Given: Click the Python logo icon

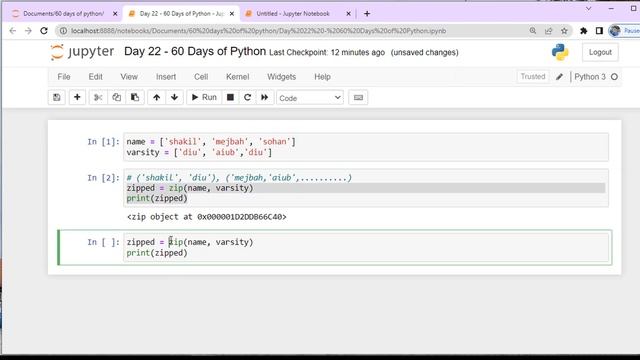Looking at the screenshot, I should click(560, 52).
